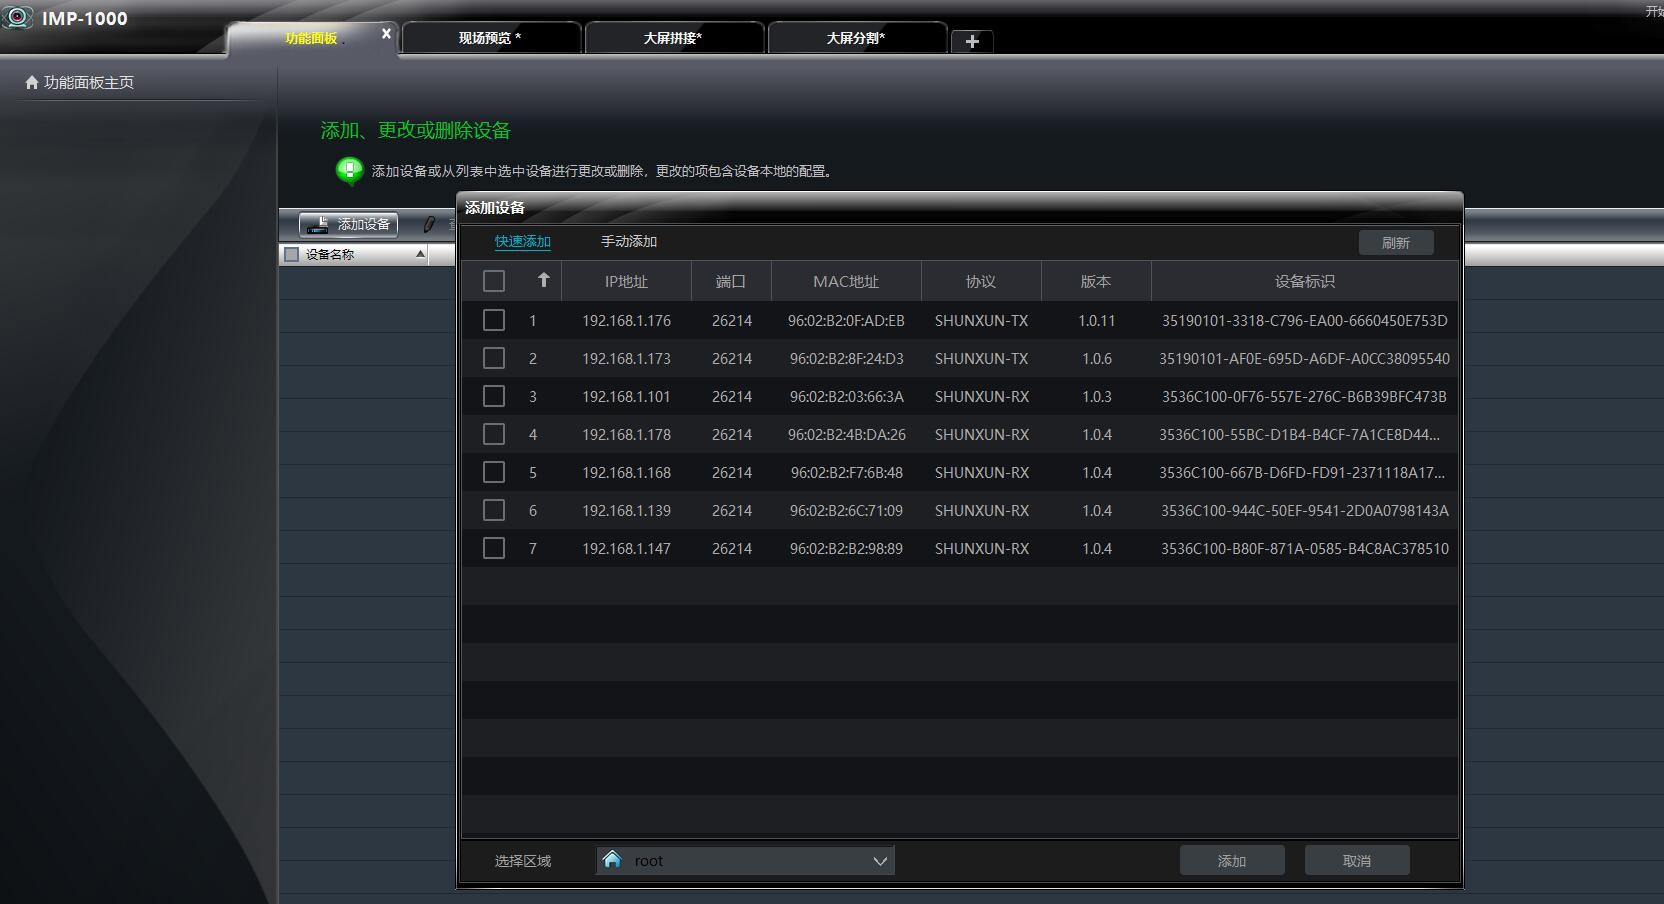The height and width of the screenshot is (904, 1664).
Task: Click the pencil edit icon in toolbar
Action: click(x=429, y=225)
